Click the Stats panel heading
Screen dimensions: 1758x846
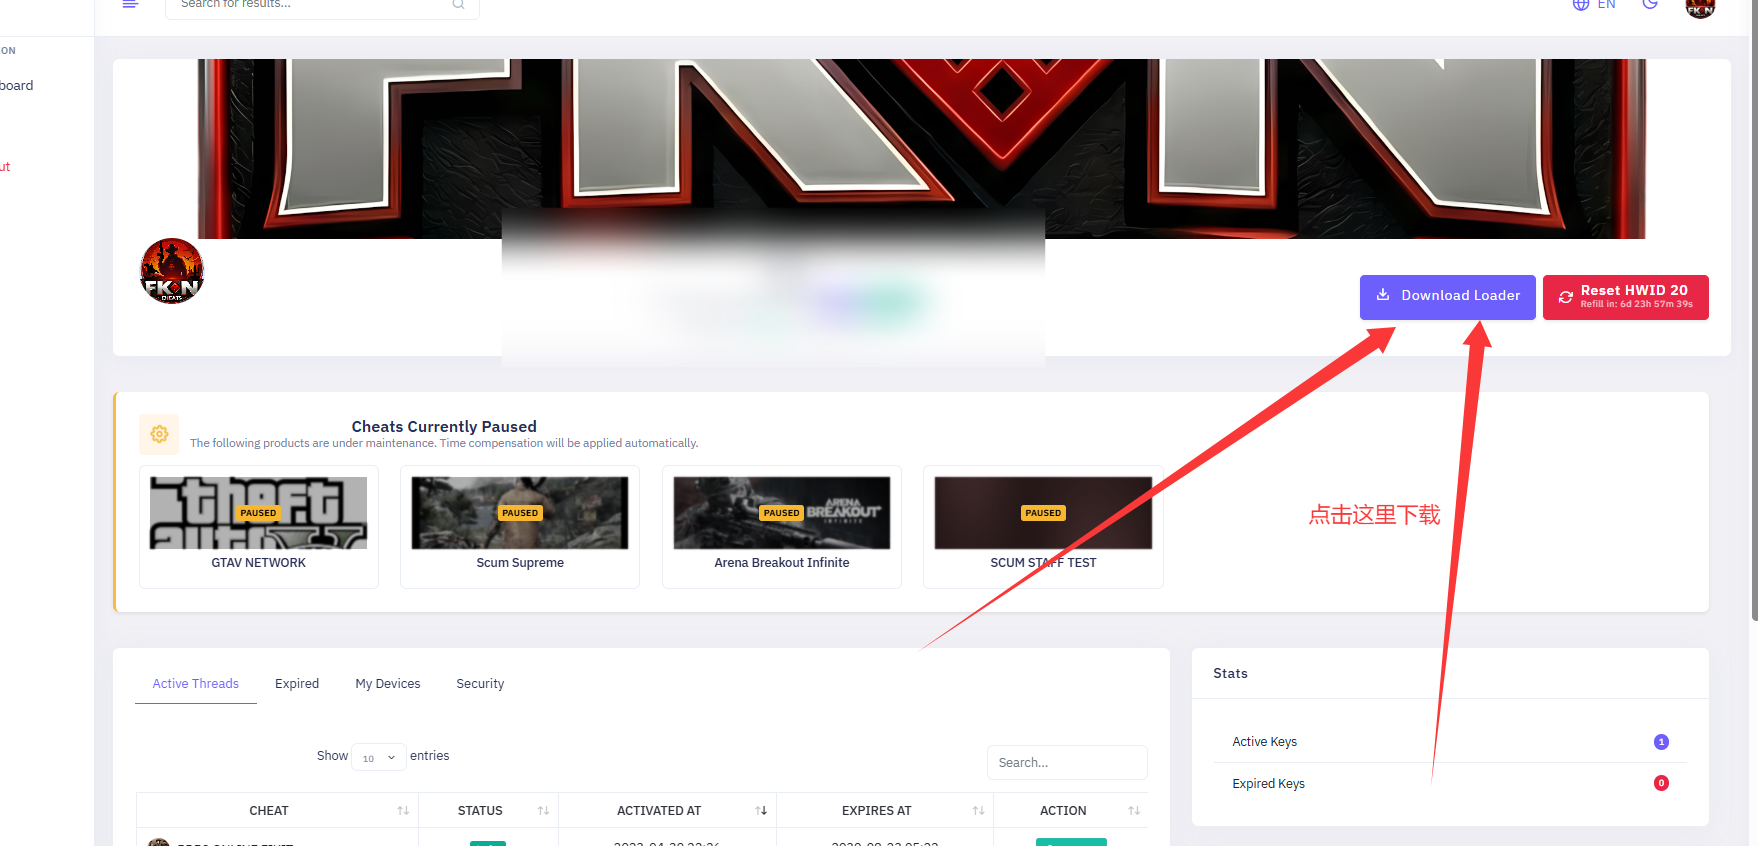coord(1230,674)
